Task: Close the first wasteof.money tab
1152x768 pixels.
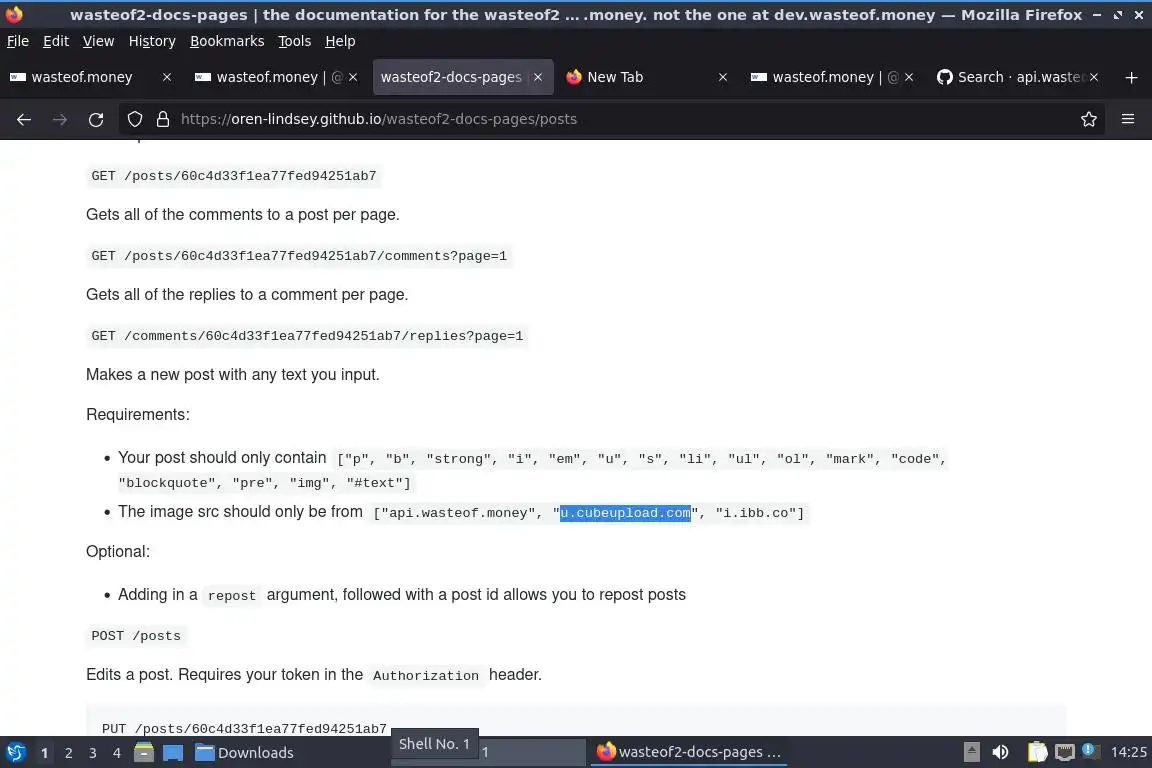Action: 167,77
